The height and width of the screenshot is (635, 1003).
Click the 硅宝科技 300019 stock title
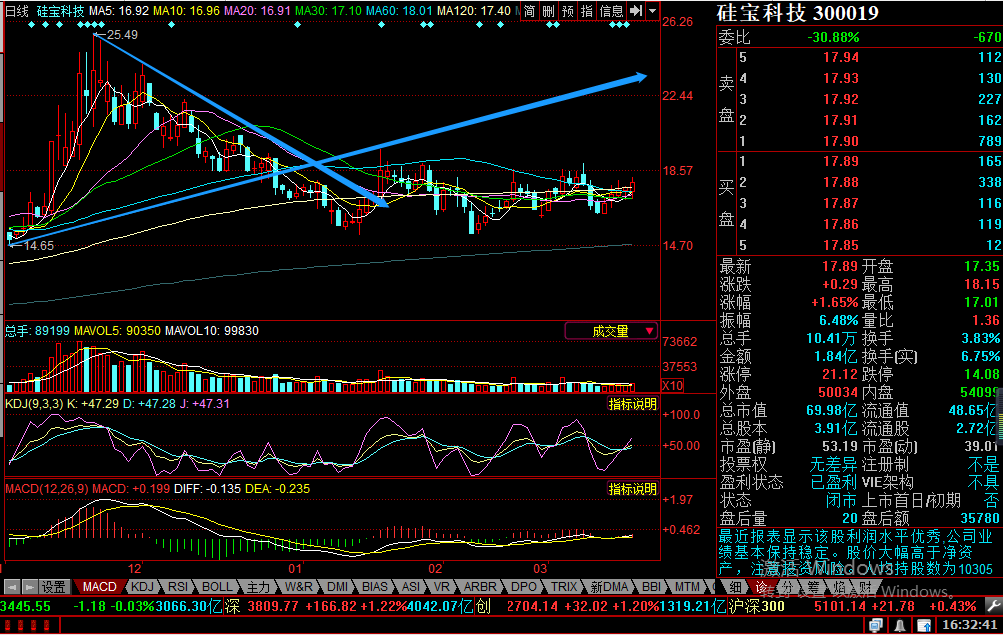(797, 13)
